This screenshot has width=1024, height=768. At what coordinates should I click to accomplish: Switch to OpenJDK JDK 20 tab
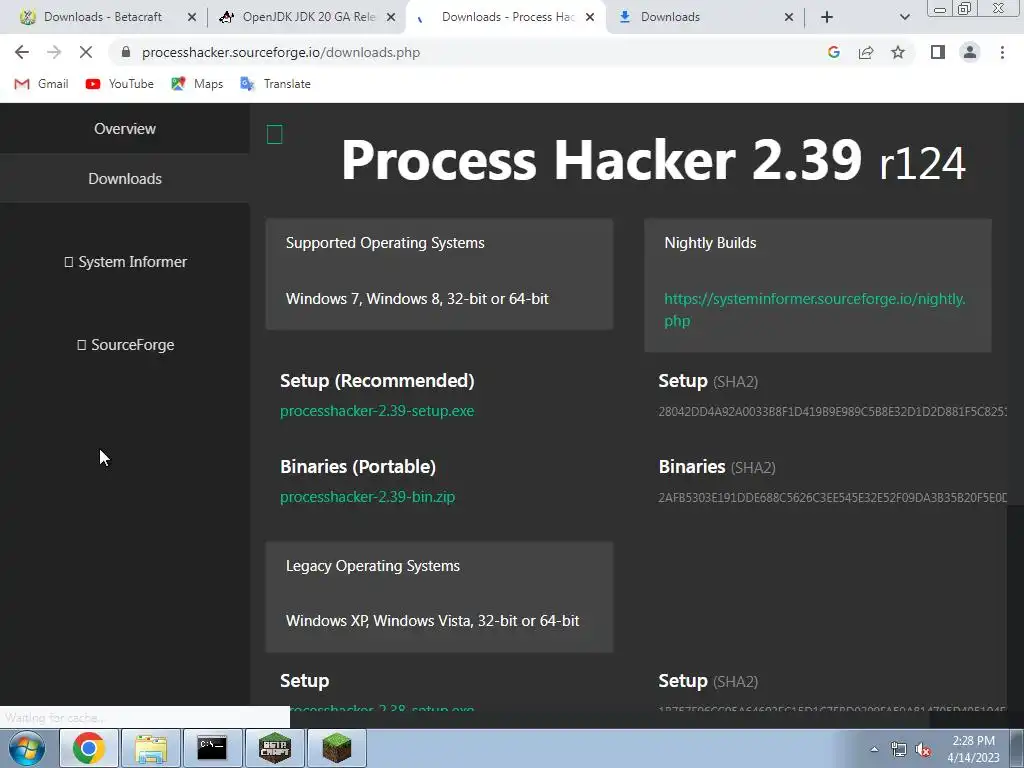coord(308,17)
